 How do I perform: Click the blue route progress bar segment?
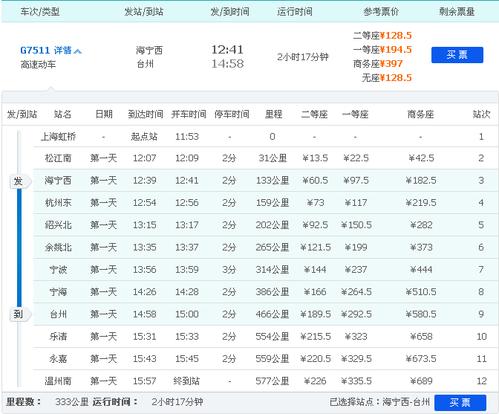point(19,248)
